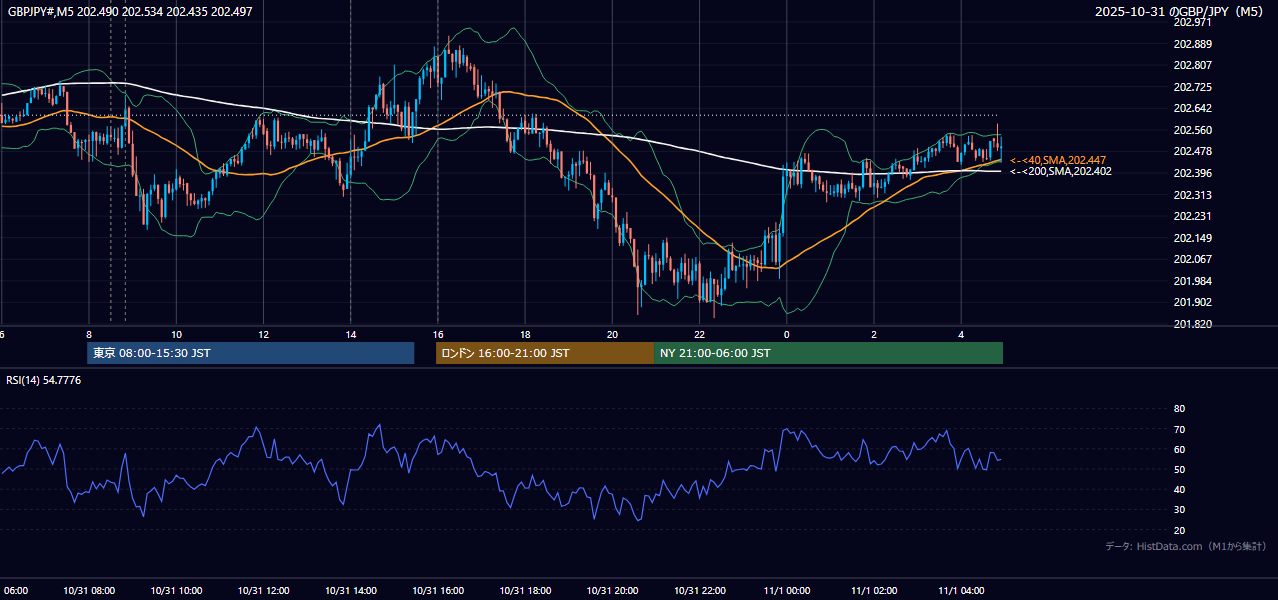Viewport: 1278px width, 600px height.
Task: Select the NY 21:00-06:00 JST session bar
Action: [828, 353]
